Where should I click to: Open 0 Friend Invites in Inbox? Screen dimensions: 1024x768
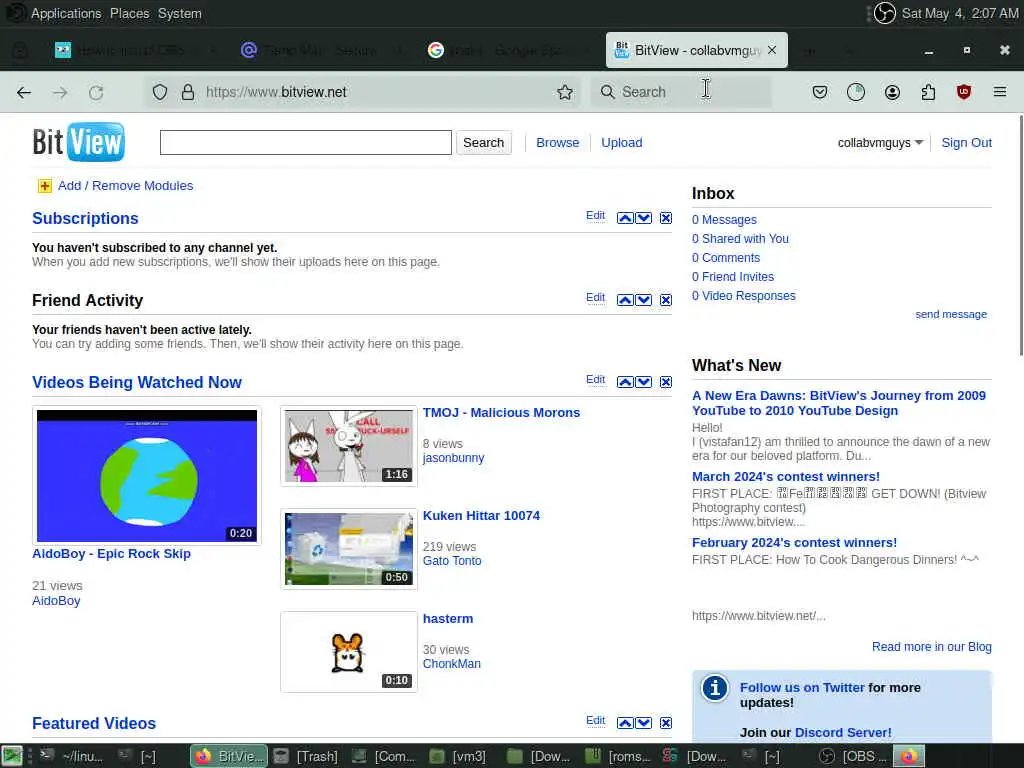(x=733, y=277)
